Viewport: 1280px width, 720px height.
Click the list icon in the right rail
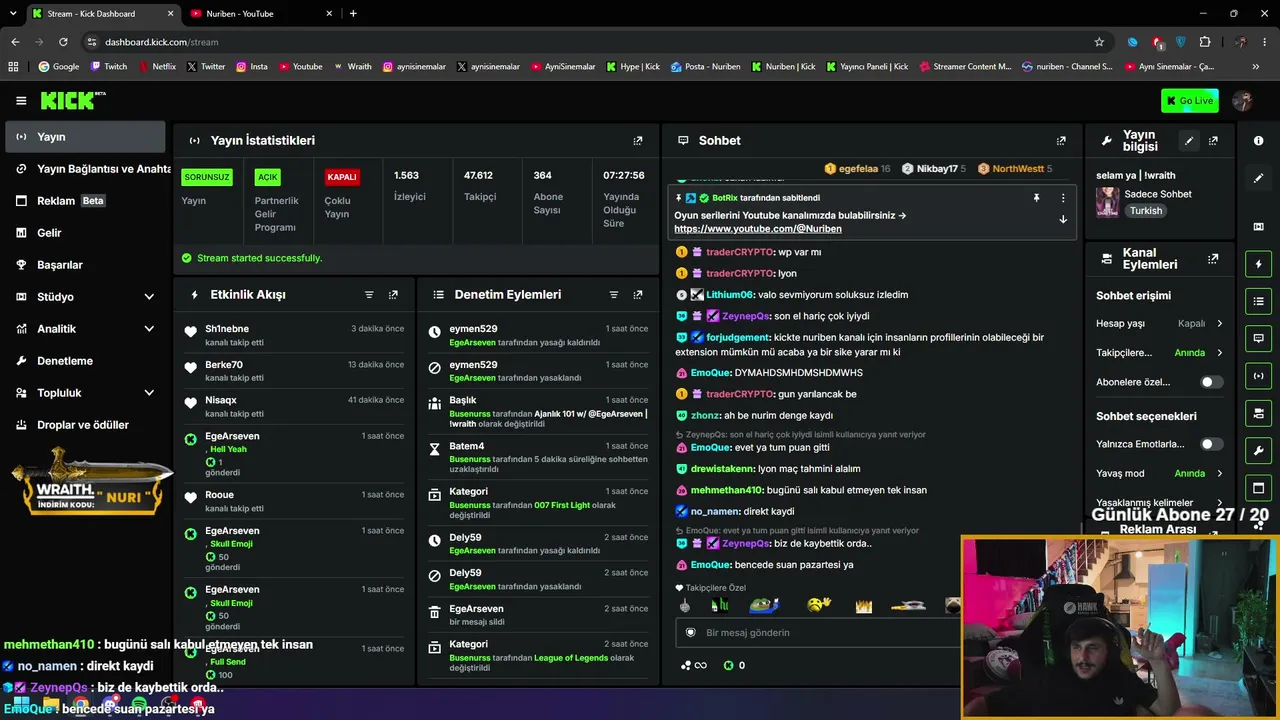pyautogui.click(x=1258, y=301)
